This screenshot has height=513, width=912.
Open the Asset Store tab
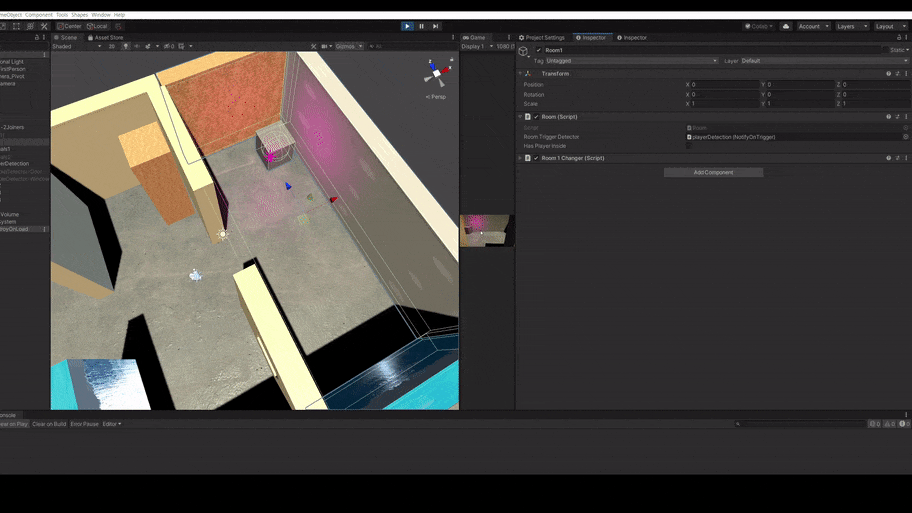tap(105, 37)
